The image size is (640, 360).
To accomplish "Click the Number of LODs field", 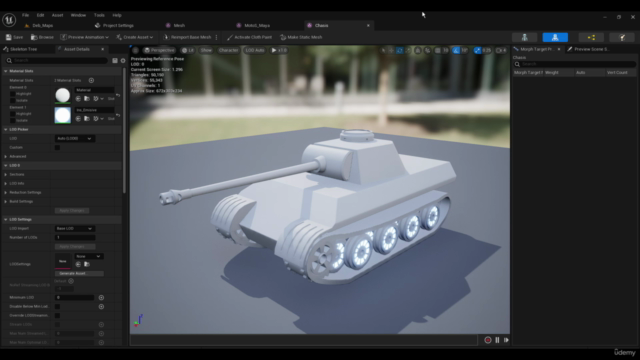I will coord(75,238).
